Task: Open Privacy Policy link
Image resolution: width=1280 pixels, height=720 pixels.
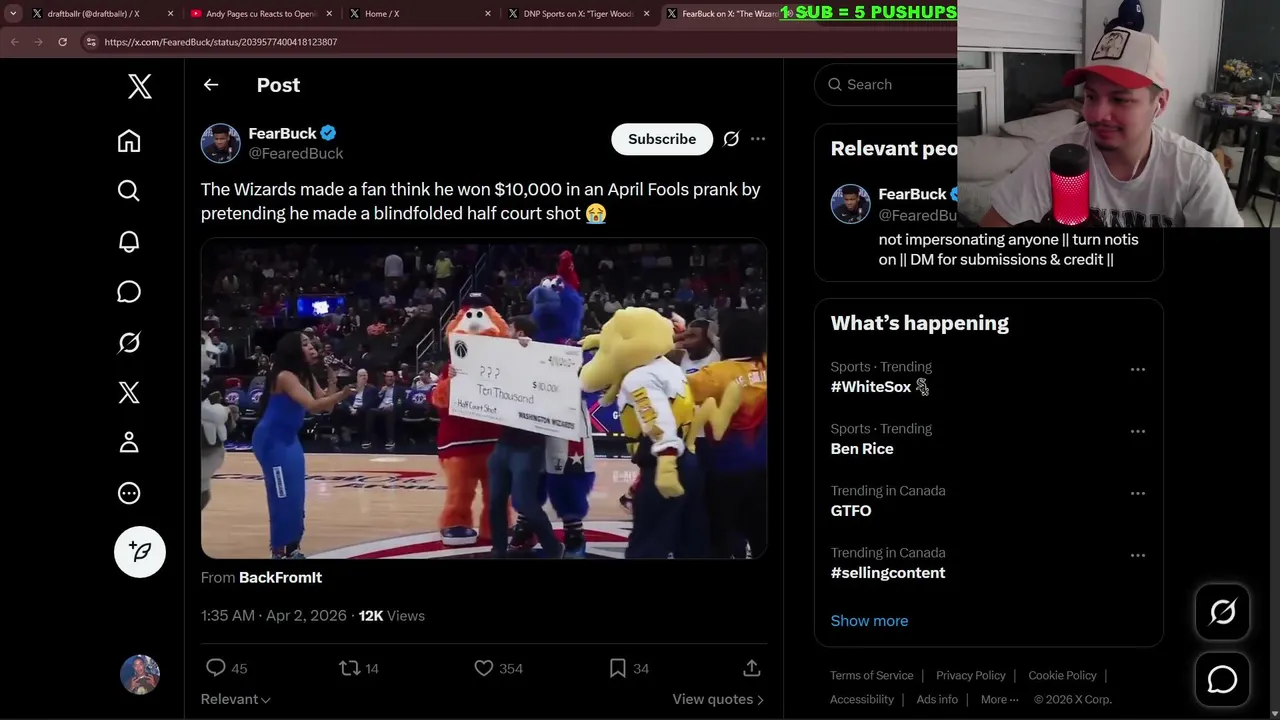Action: (x=971, y=676)
